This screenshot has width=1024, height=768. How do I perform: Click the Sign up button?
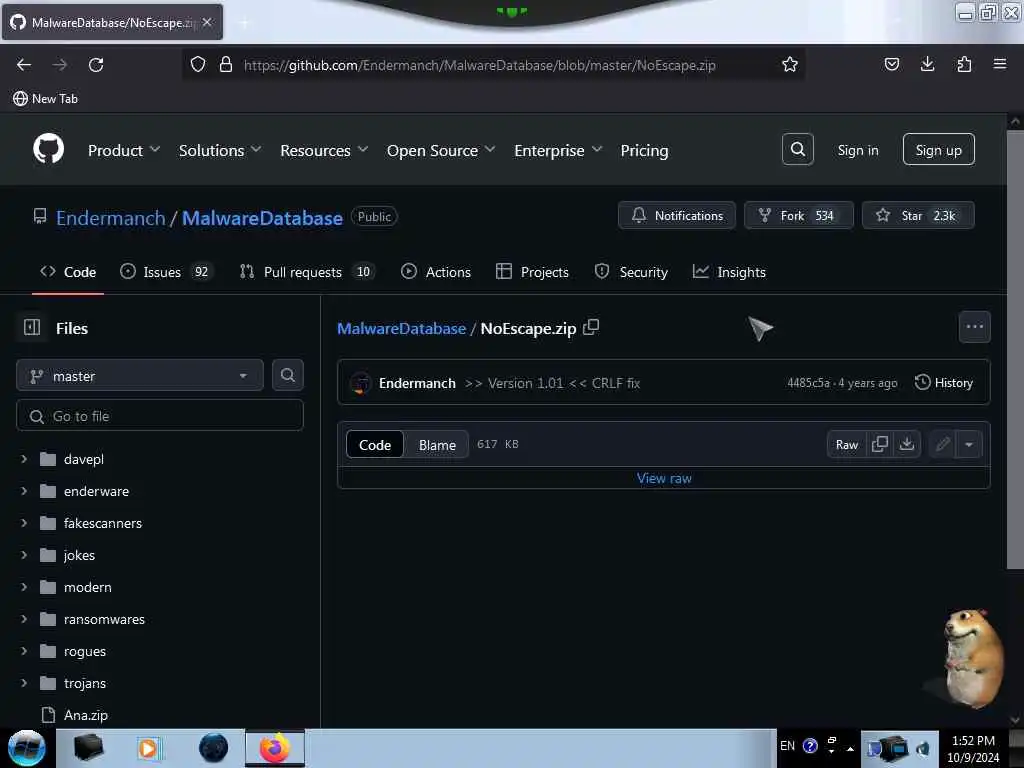(x=938, y=150)
